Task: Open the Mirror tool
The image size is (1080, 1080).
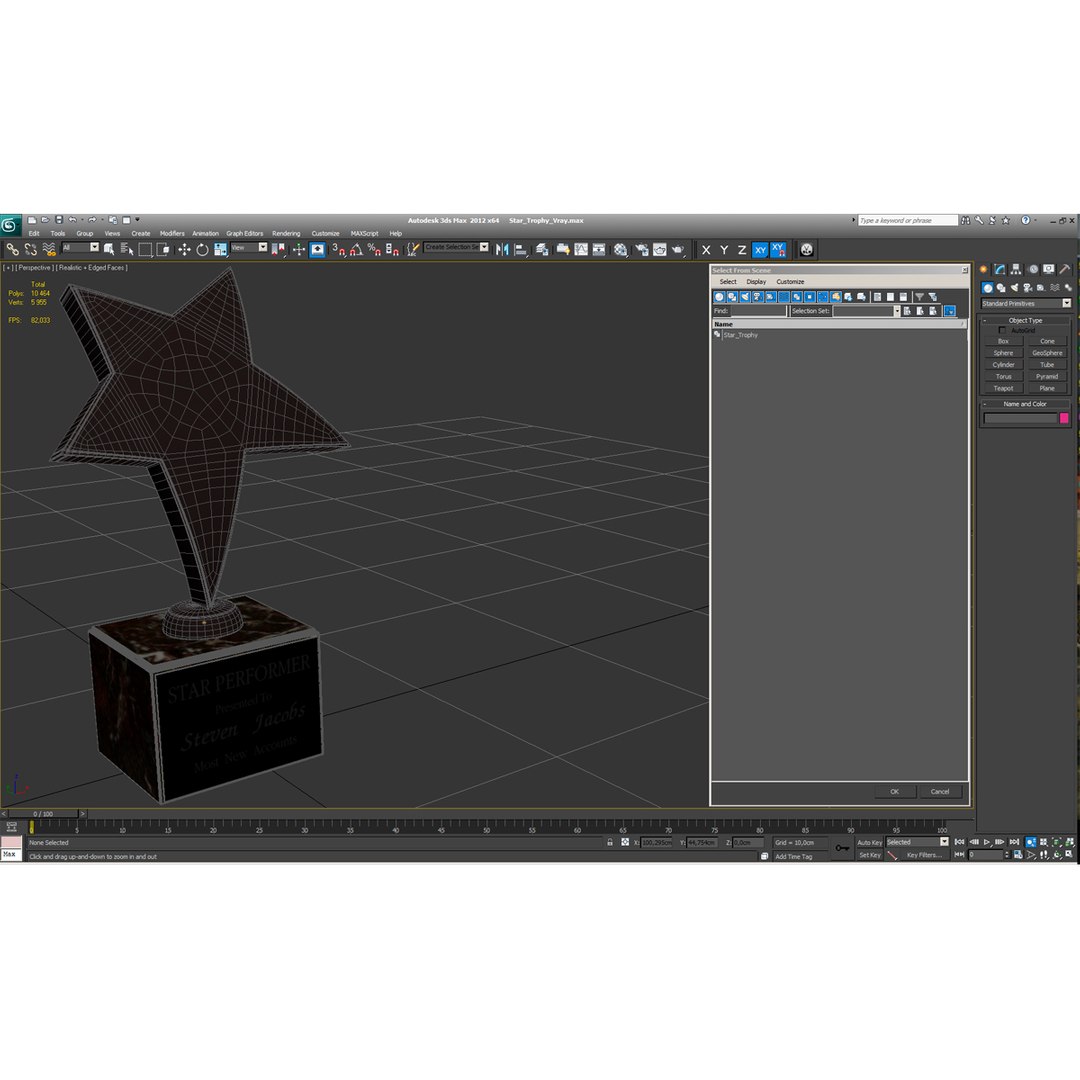Action: (502, 249)
